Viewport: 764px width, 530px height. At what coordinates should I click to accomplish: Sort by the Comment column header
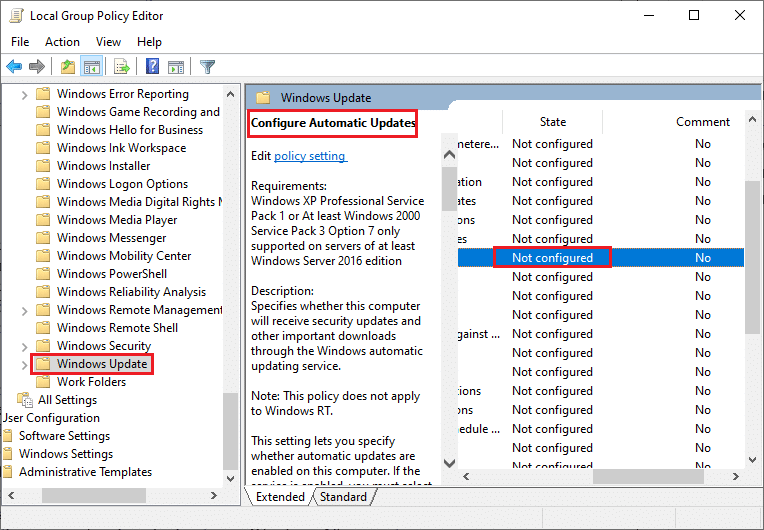[703, 122]
